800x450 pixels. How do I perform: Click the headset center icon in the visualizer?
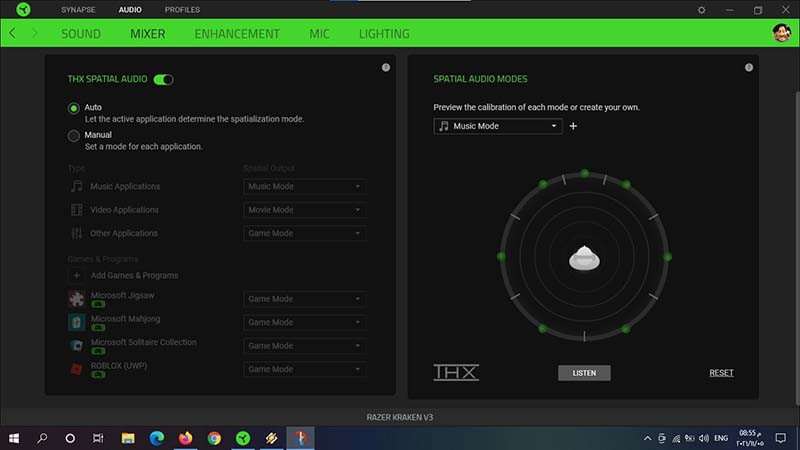[x=583, y=258]
